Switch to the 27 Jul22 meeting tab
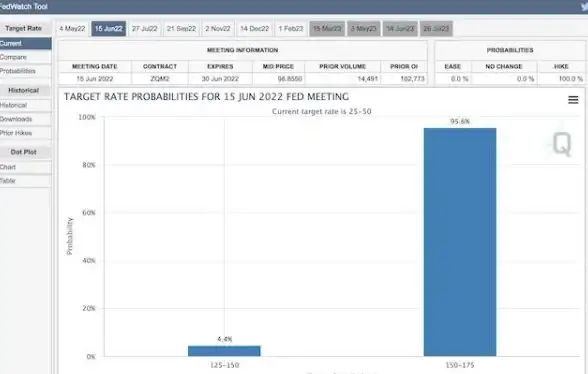Image resolution: width=588 pixels, height=374 pixels. click(x=144, y=29)
